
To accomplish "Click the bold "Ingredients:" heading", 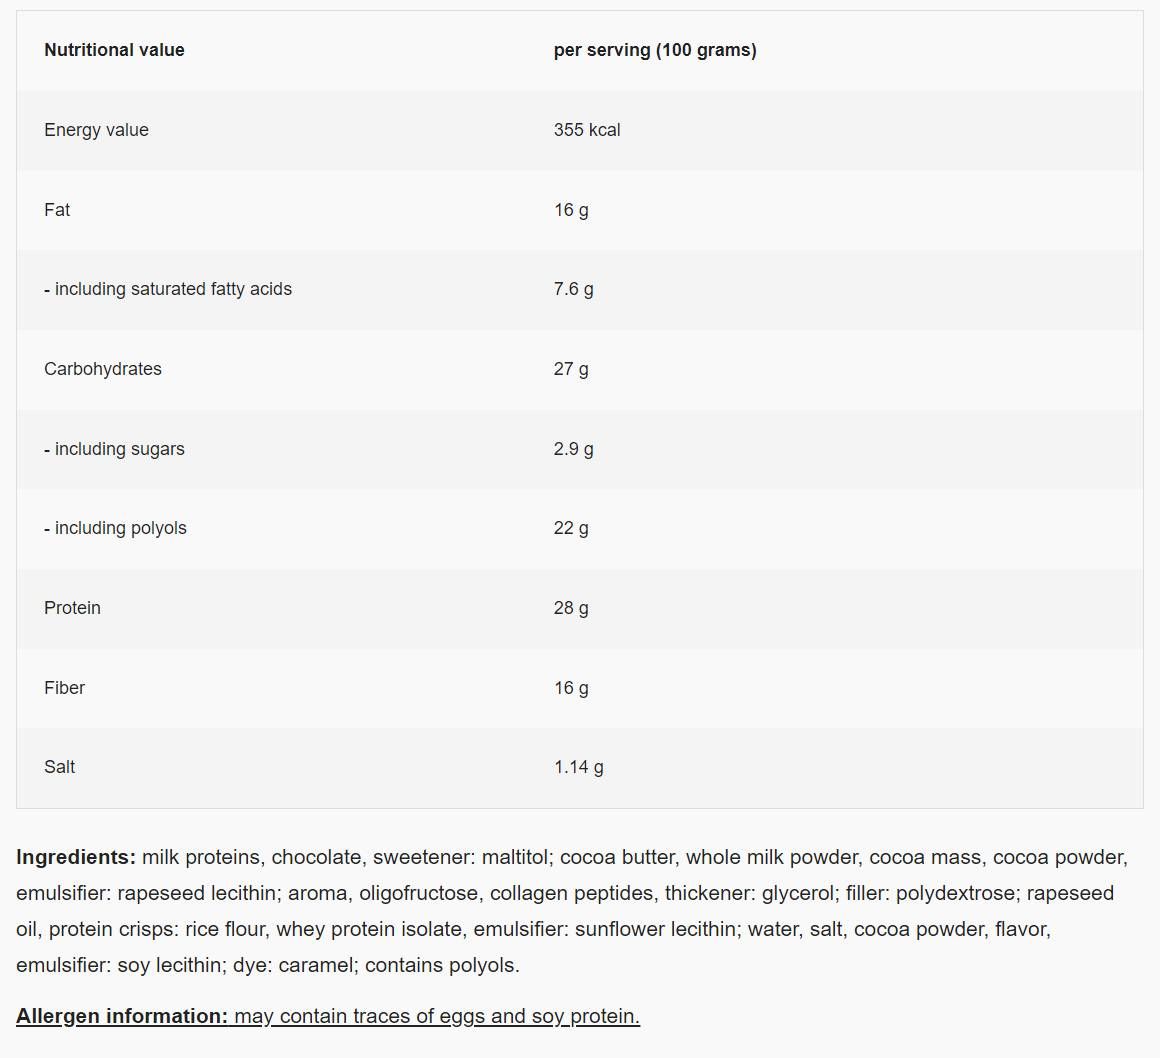I will (x=76, y=857).
